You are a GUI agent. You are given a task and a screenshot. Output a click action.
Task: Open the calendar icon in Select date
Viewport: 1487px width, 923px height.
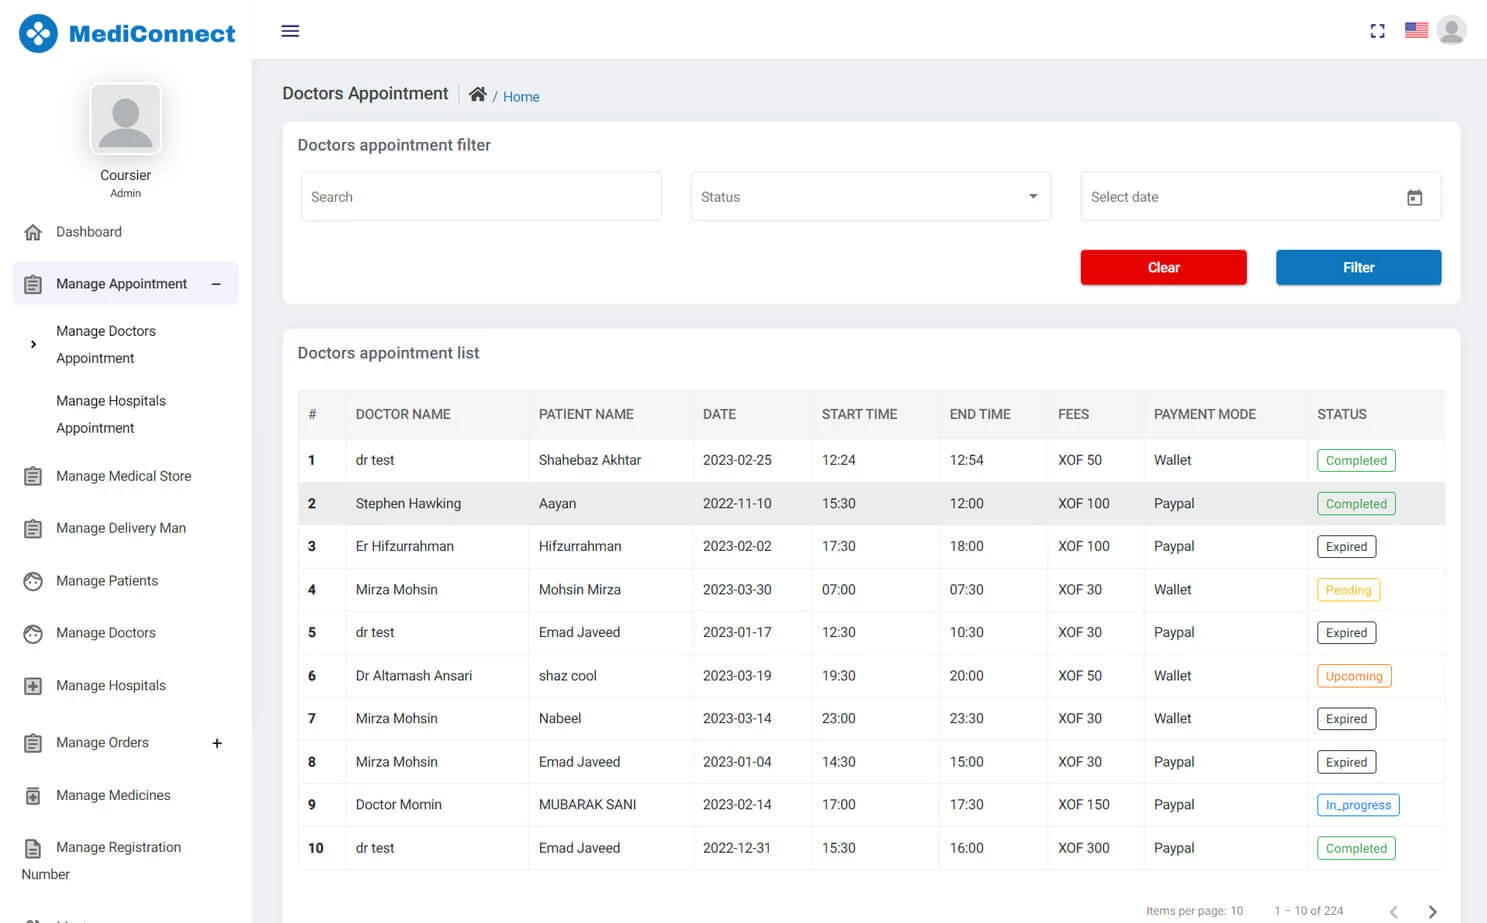[x=1415, y=197]
